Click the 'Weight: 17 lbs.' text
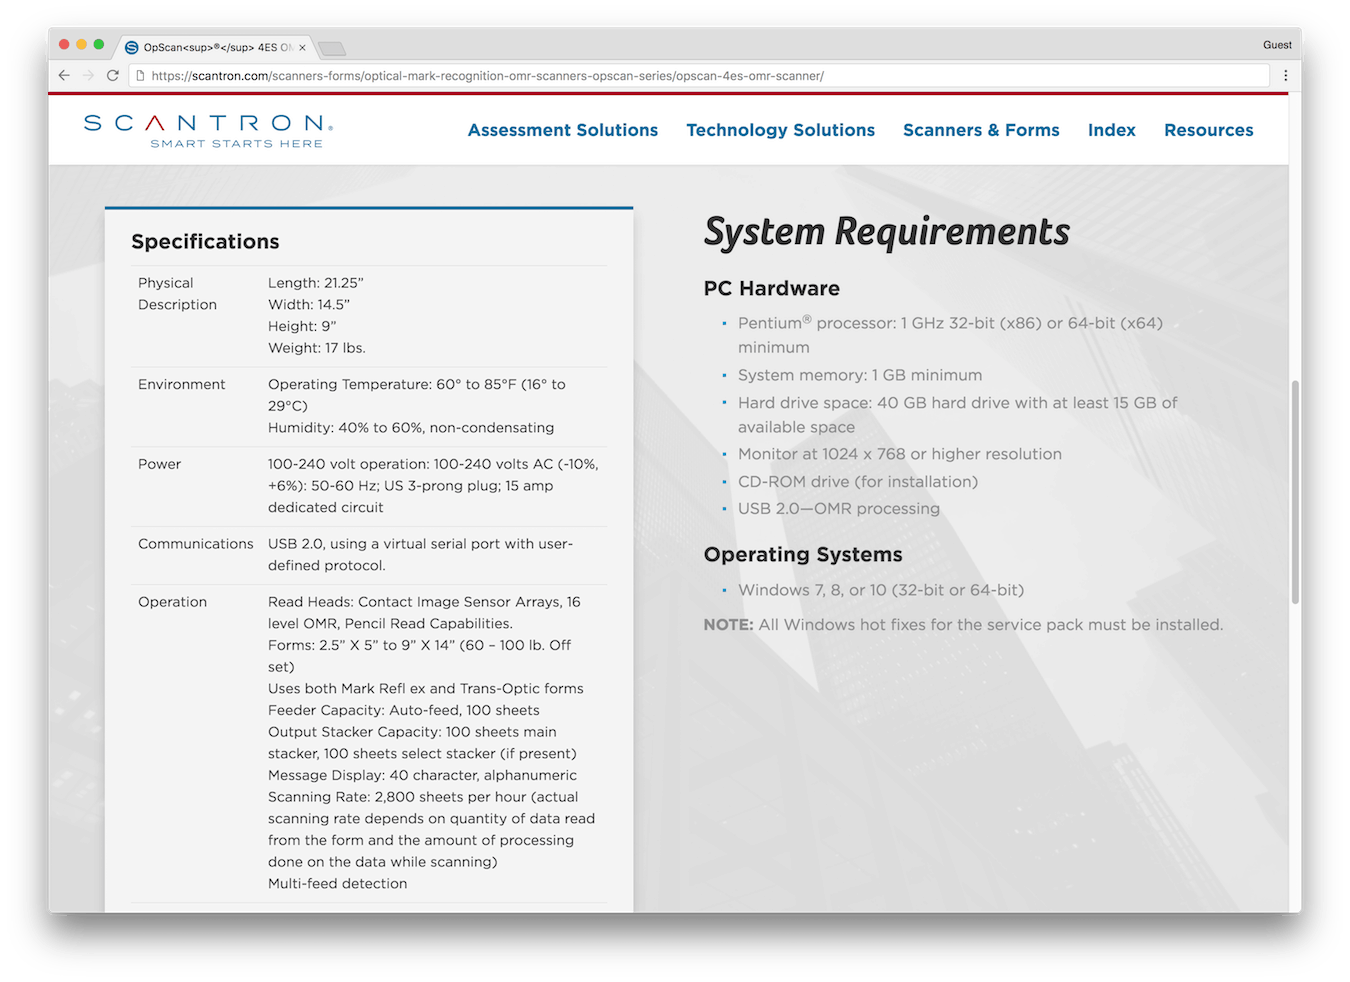The height and width of the screenshot is (982, 1350). (x=317, y=348)
